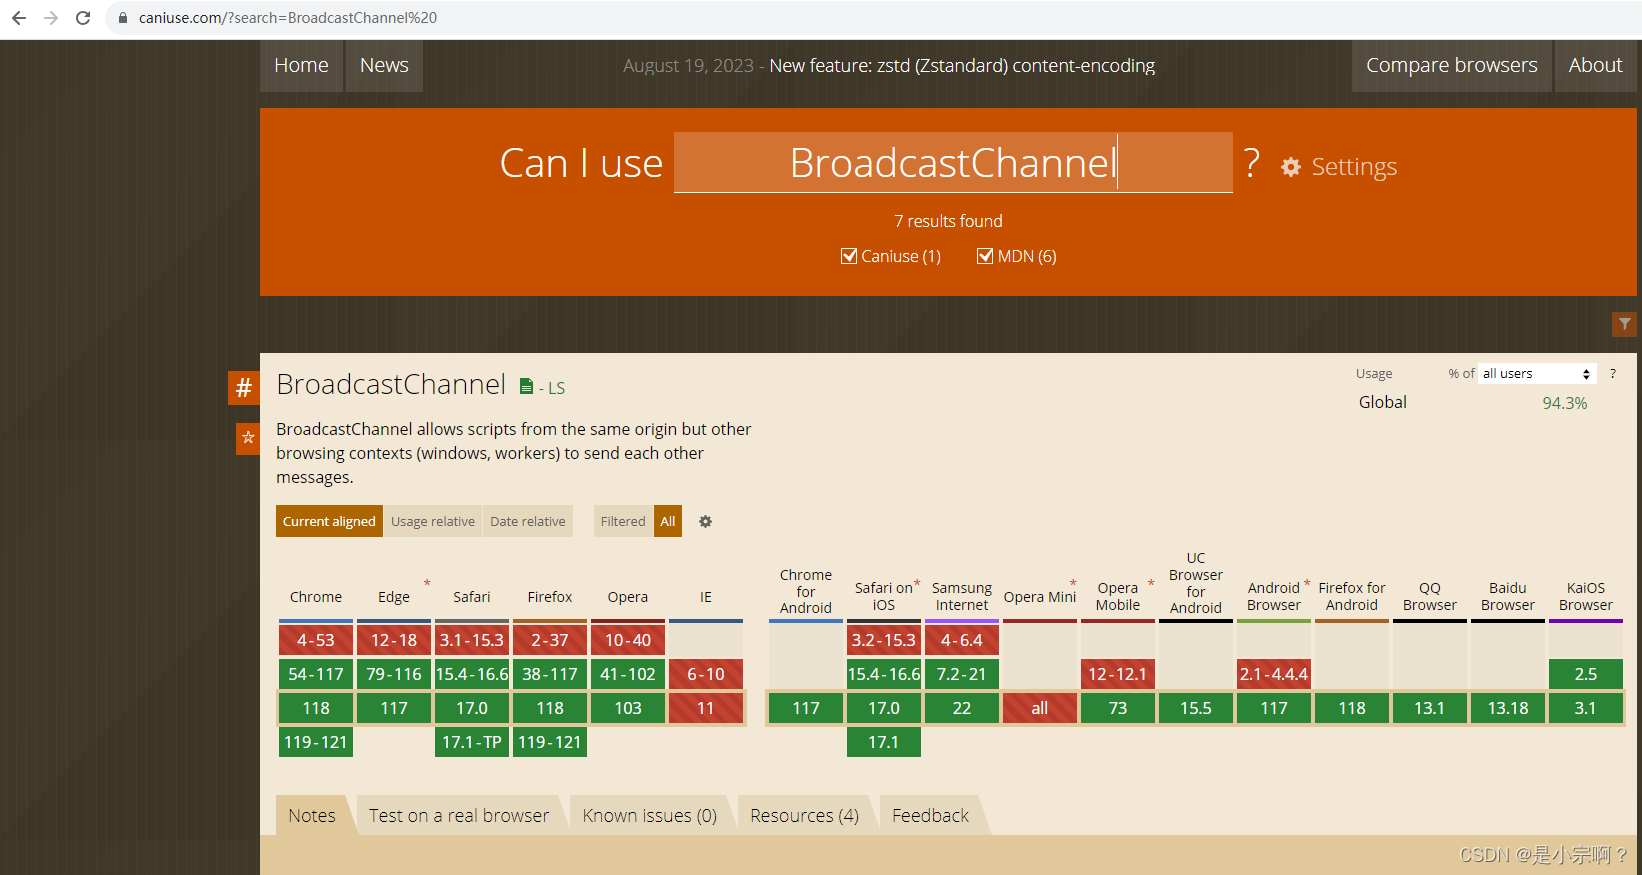This screenshot has width=1642, height=875.
Task: Click UC Browser 15.5 cell
Action: [x=1196, y=708]
